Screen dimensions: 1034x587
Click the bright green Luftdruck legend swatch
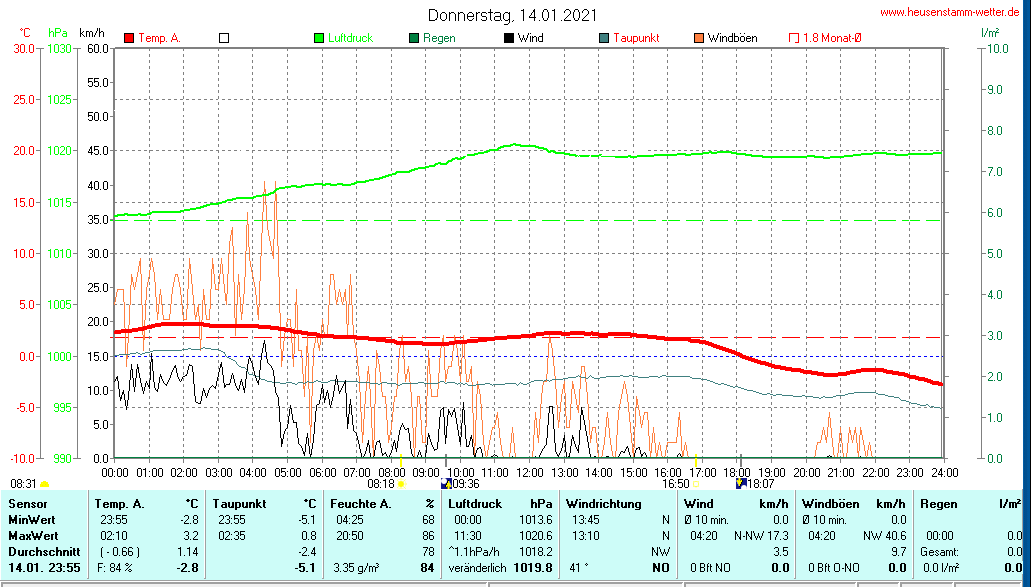[x=319, y=38]
